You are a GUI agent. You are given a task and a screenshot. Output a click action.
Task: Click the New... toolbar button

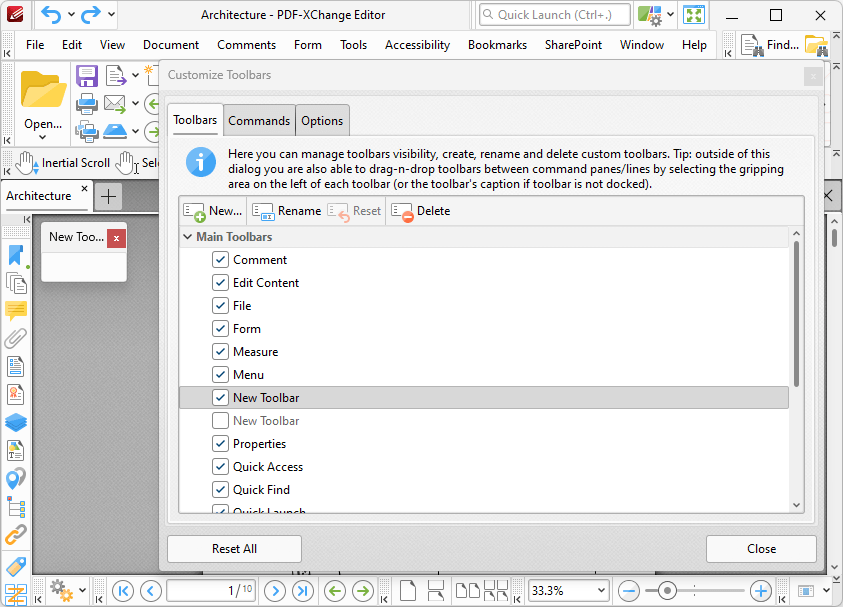[x=213, y=211]
